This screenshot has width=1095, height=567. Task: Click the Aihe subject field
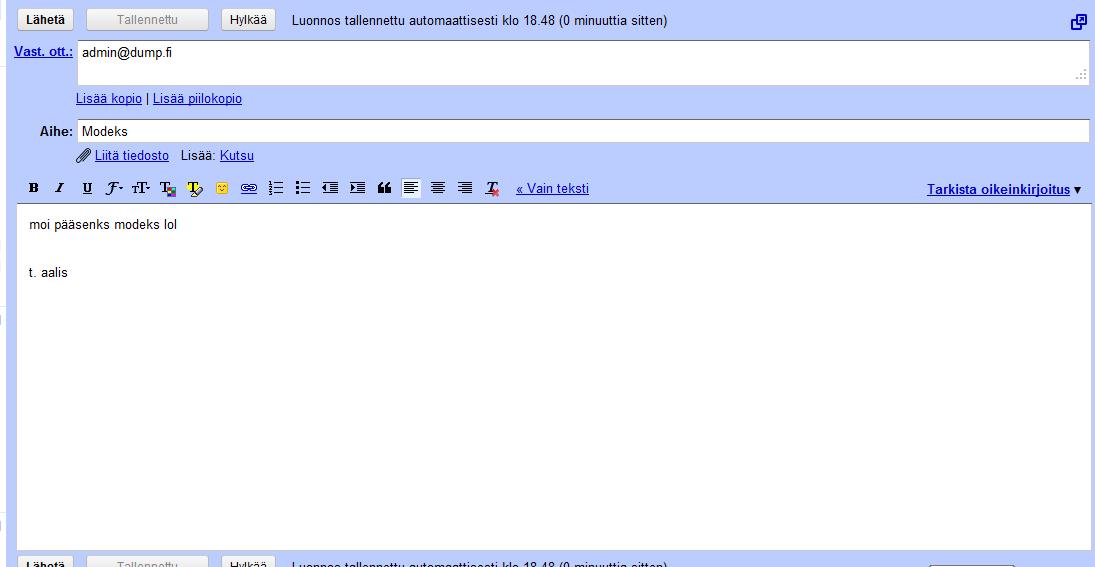pyautogui.click(x=582, y=131)
